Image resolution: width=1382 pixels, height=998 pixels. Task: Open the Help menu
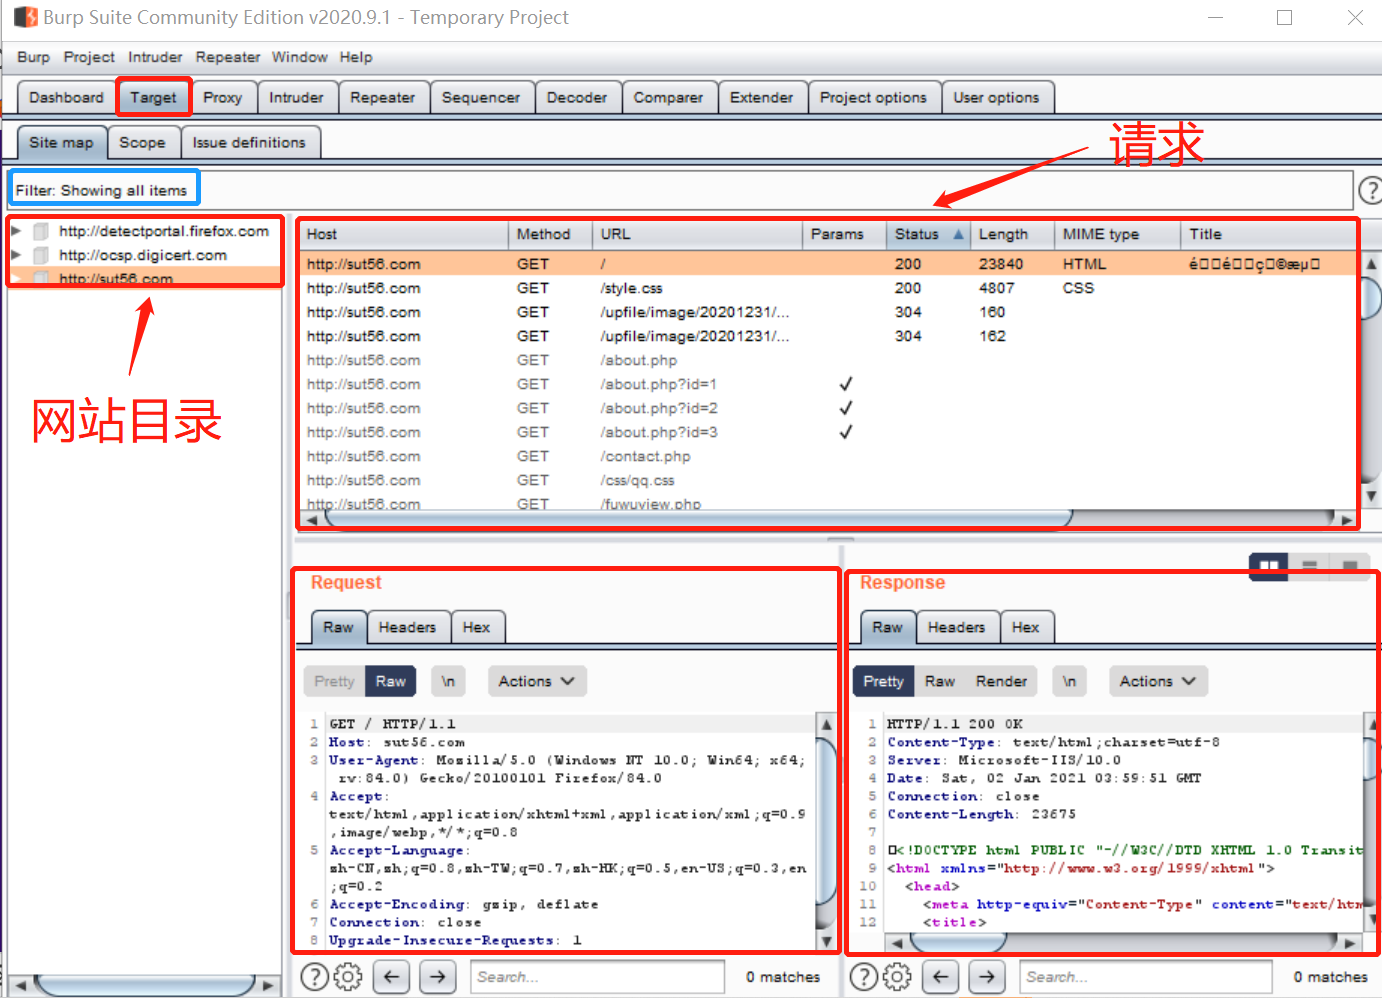coord(356,57)
